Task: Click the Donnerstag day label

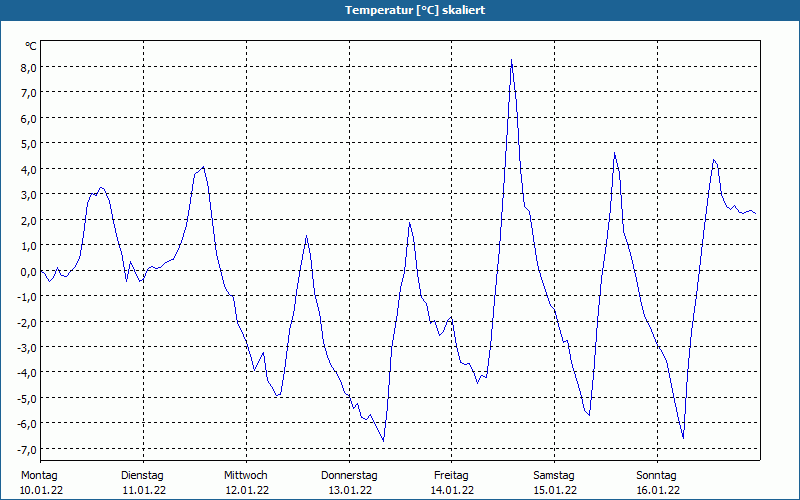Action: tap(349, 476)
